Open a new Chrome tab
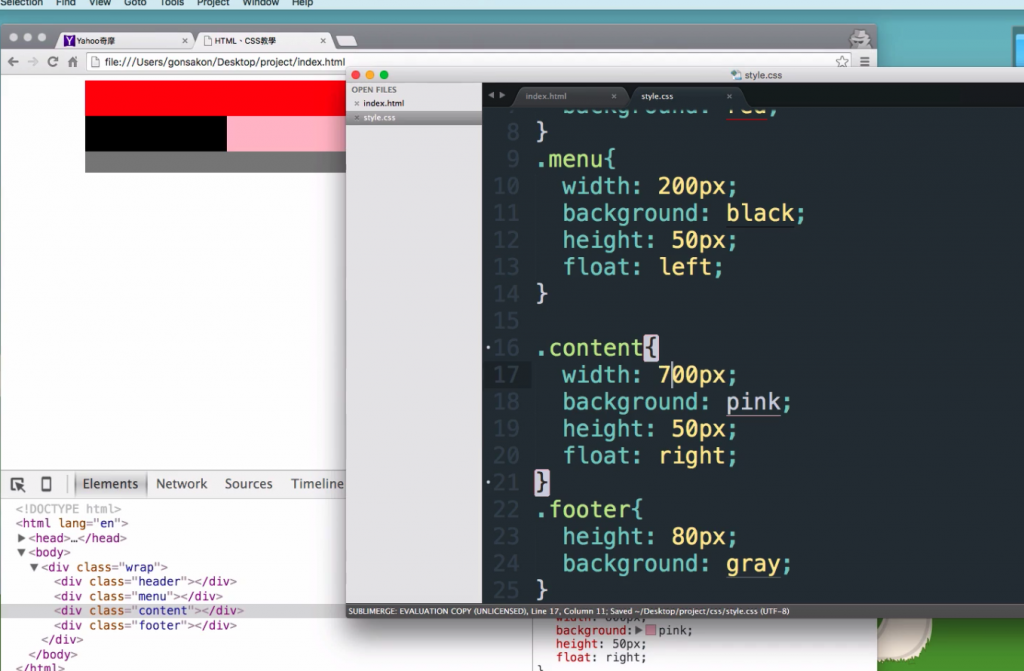1024x671 pixels. coord(346,41)
